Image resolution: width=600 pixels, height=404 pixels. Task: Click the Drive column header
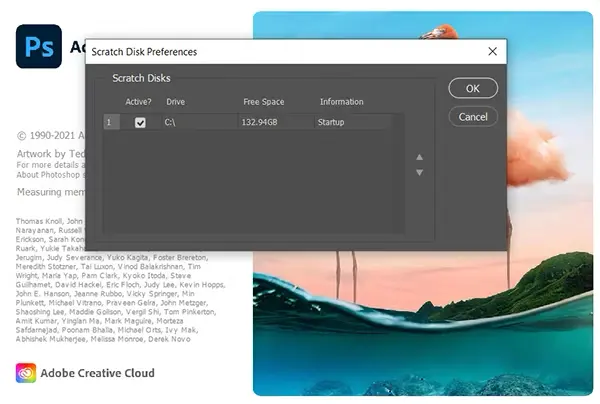click(x=175, y=102)
